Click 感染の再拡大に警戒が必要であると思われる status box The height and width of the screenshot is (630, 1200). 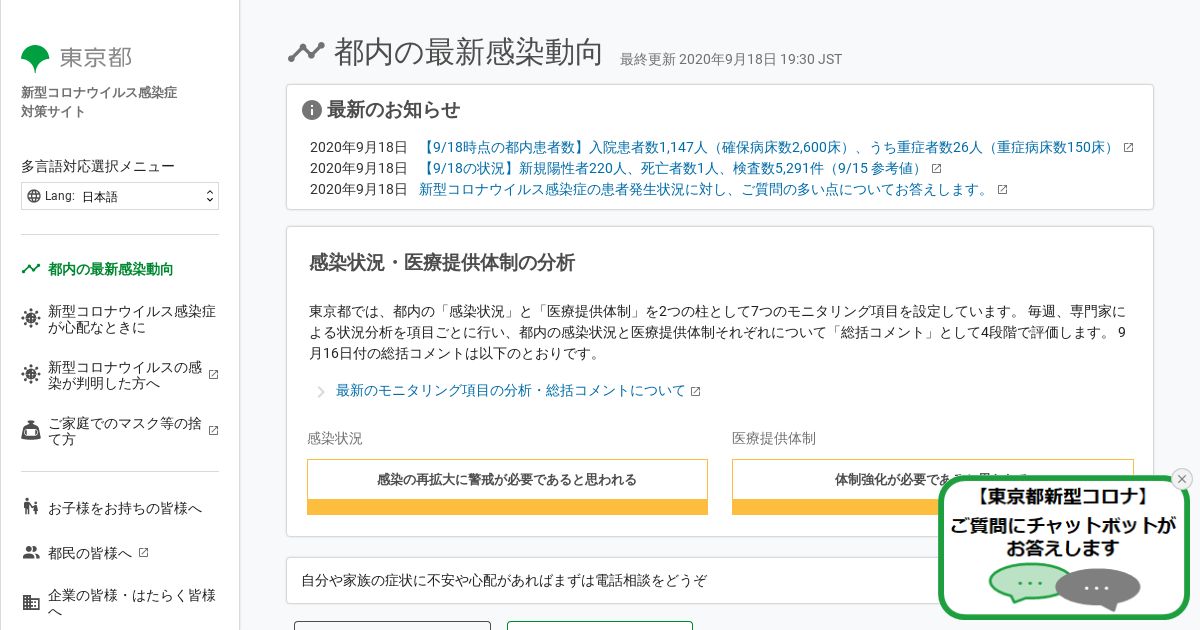click(507, 480)
